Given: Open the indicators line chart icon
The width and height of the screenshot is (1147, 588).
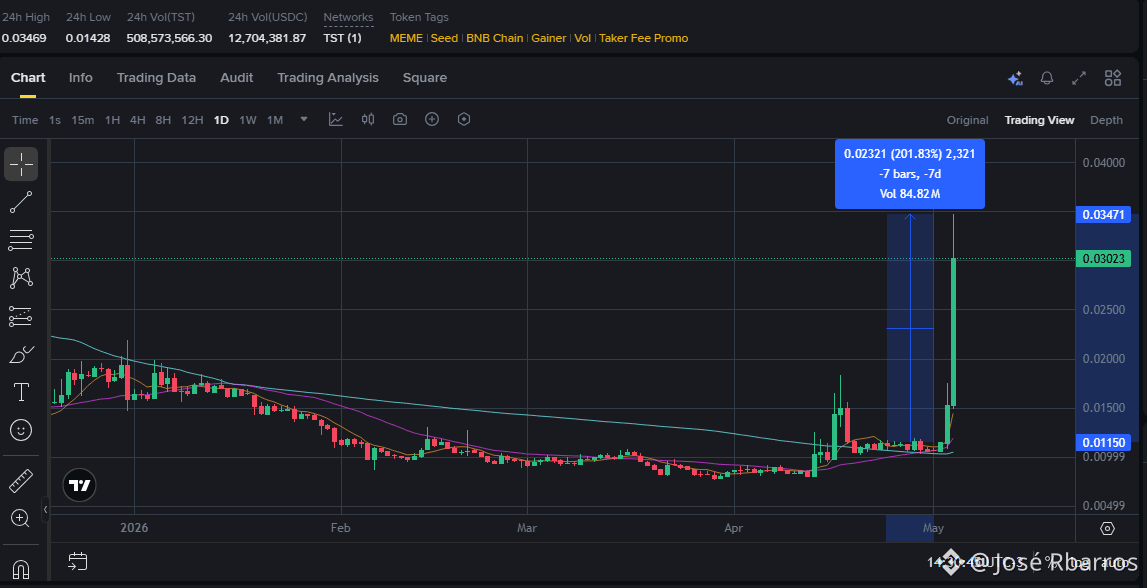Looking at the screenshot, I should [x=336, y=119].
